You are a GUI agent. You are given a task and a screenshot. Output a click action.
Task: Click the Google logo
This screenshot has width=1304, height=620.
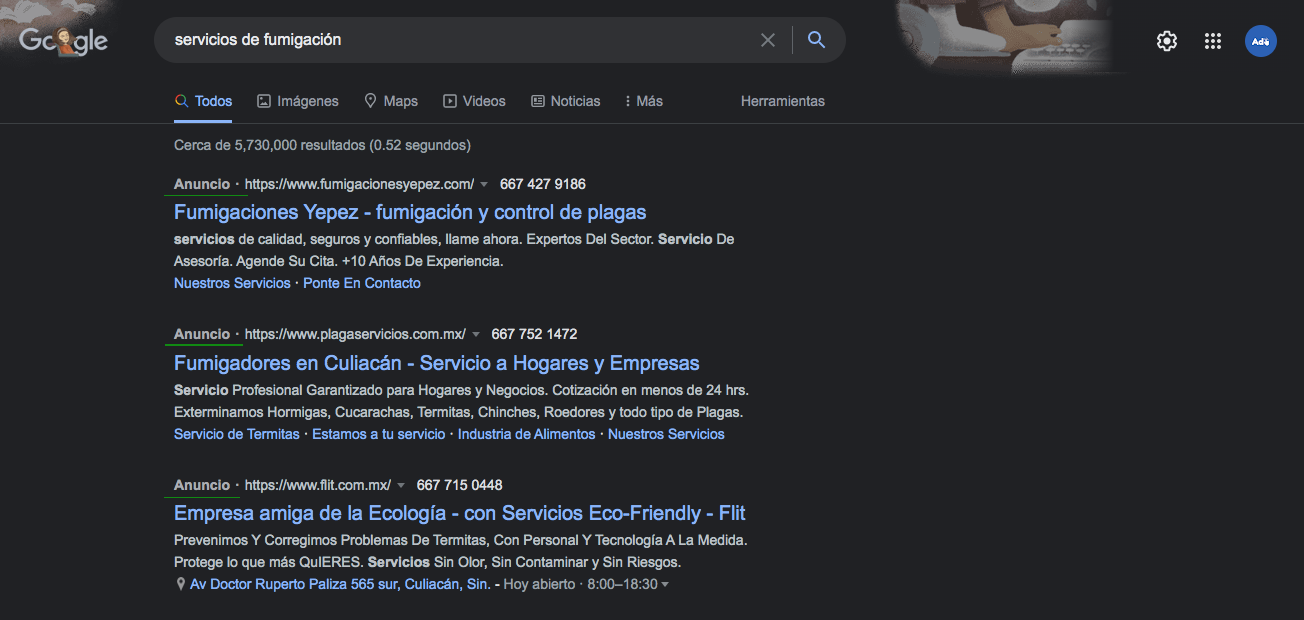click(63, 40)
